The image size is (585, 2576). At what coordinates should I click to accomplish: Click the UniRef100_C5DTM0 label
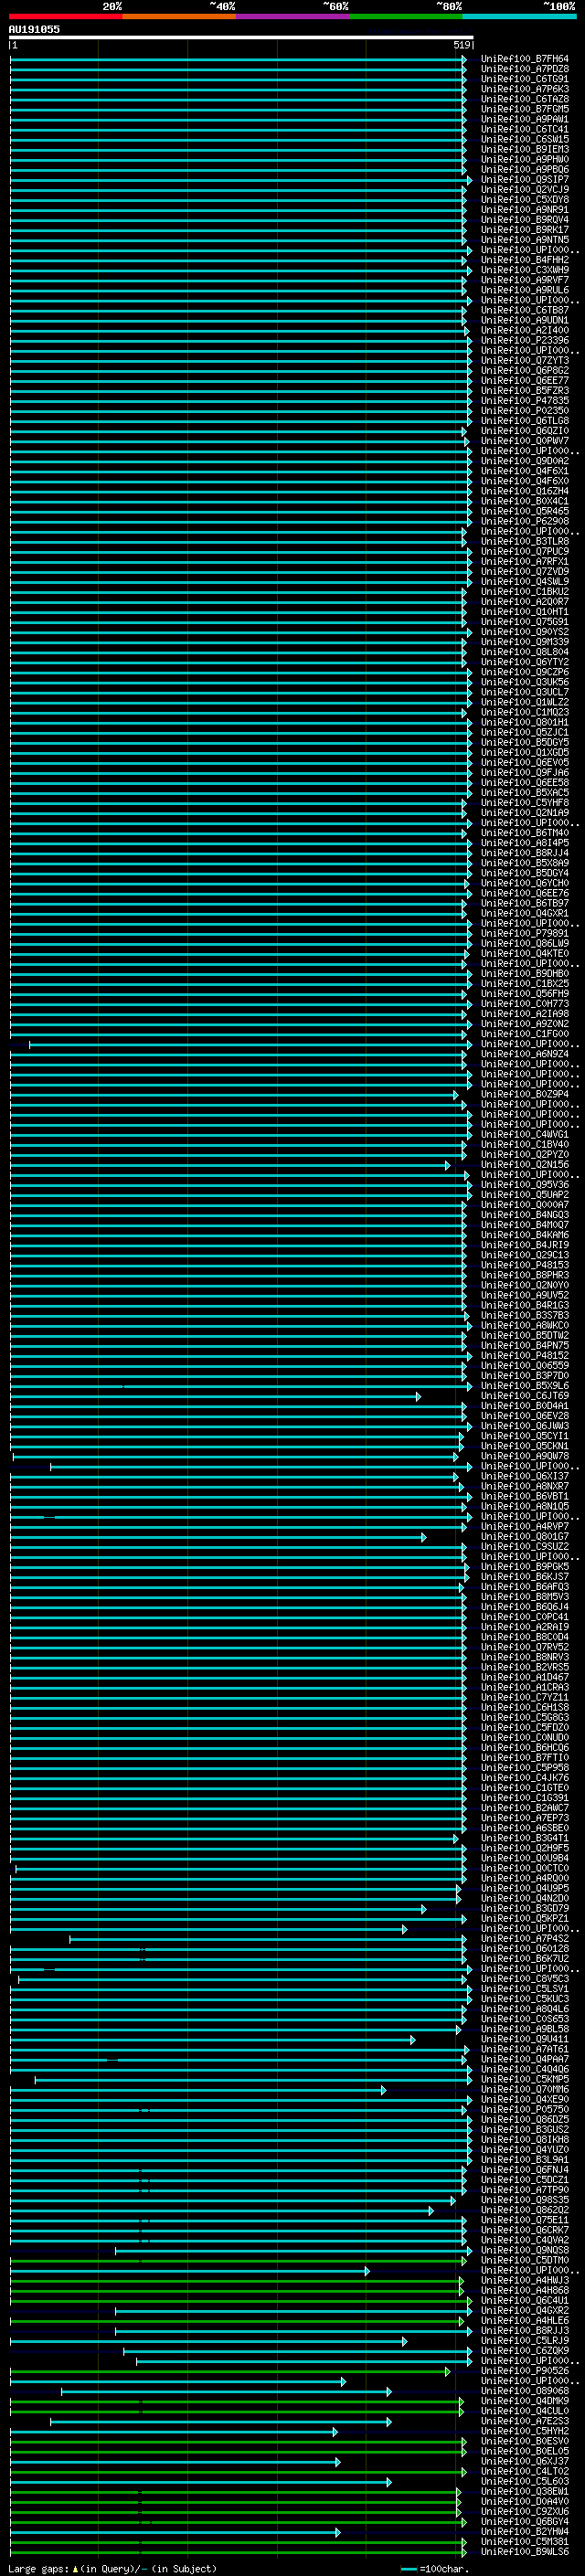[524, 2261]
